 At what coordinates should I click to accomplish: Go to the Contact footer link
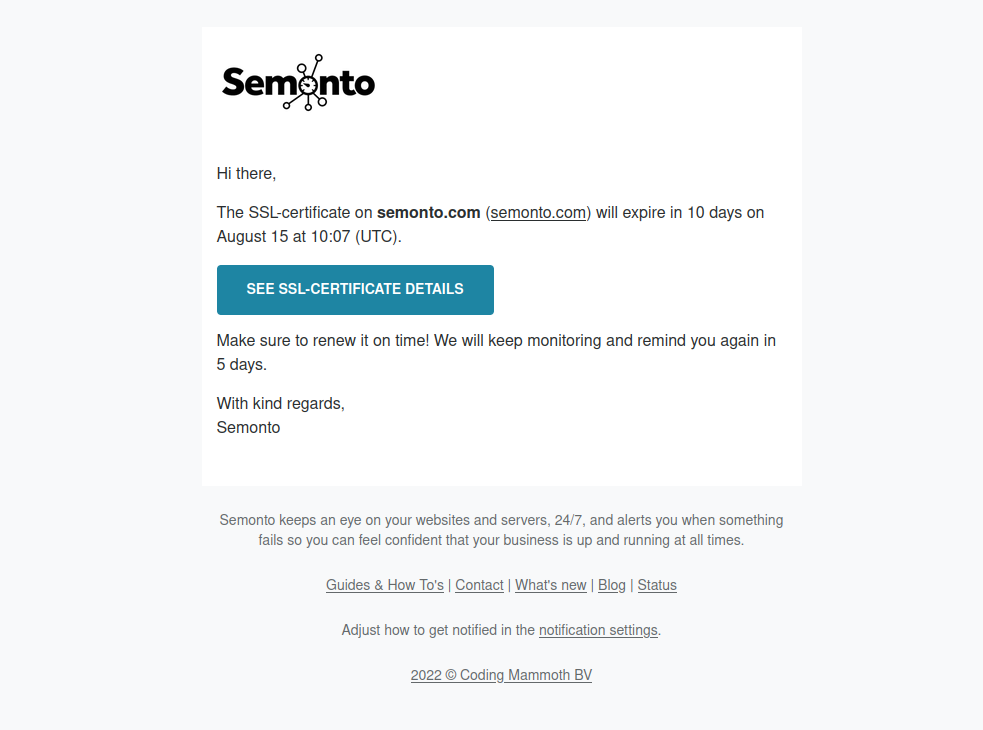tap(479, 585)
